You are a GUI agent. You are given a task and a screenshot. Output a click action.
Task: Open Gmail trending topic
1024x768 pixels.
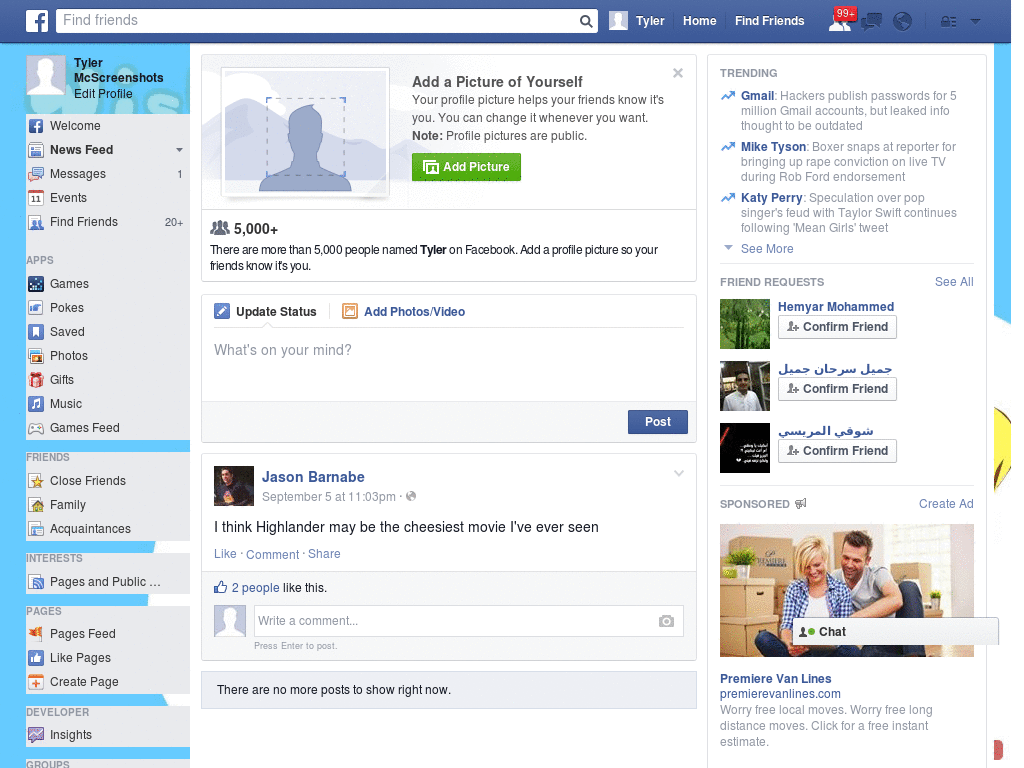click(758, 96)
